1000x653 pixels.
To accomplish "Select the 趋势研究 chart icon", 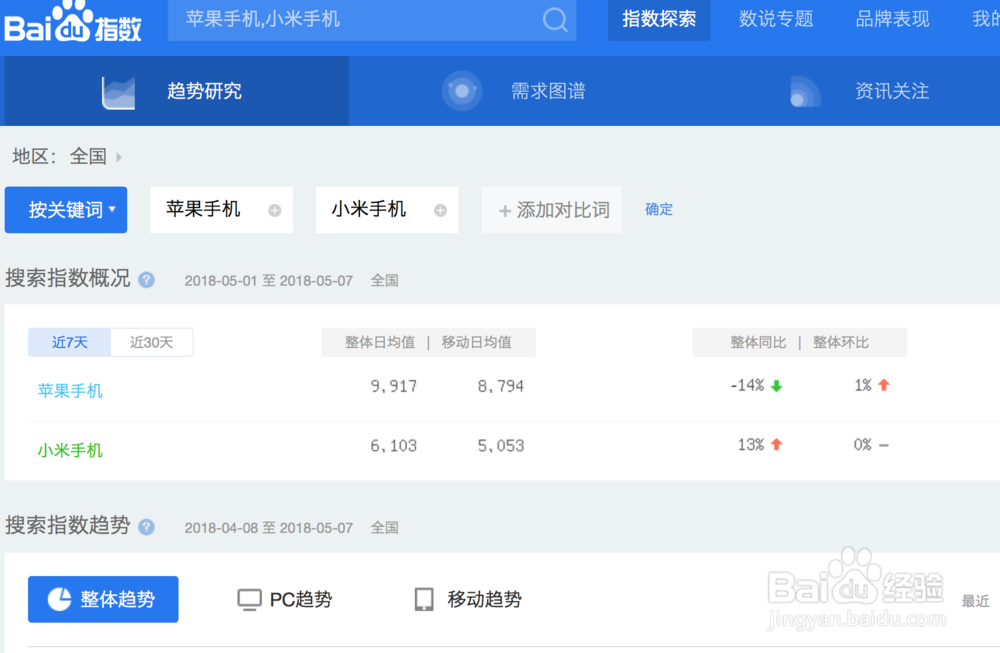I will 118,90.
